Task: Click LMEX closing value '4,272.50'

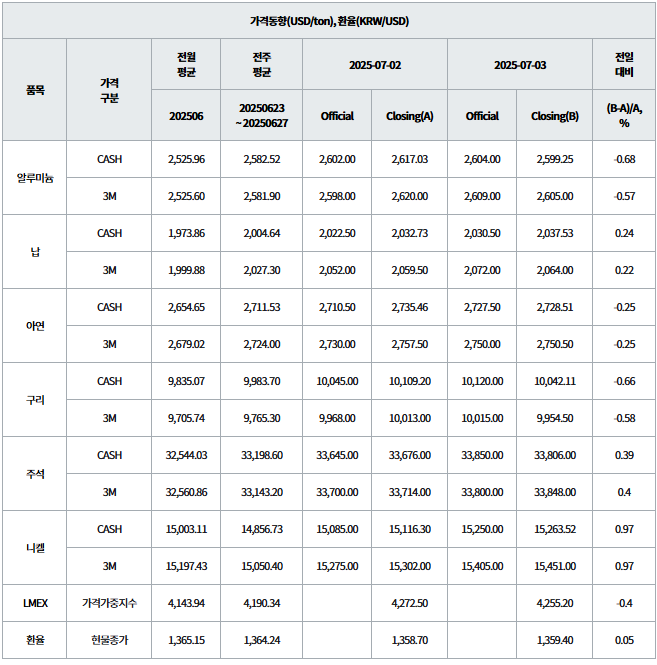Action: click(x=409, y=603)
